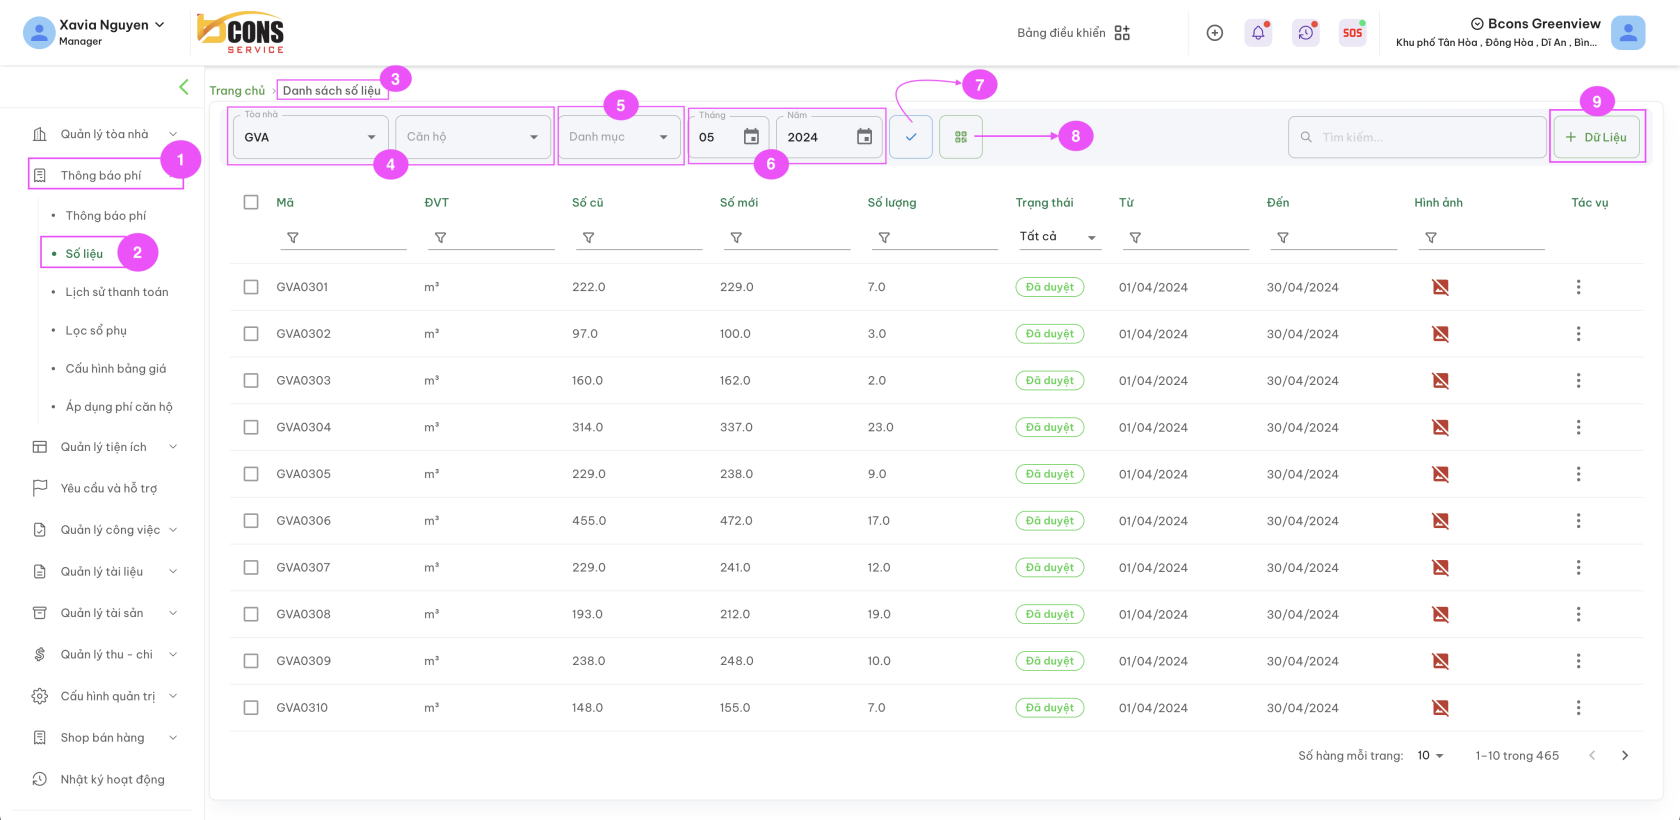Open actions menu for row GVA0305

point(1578,474)
